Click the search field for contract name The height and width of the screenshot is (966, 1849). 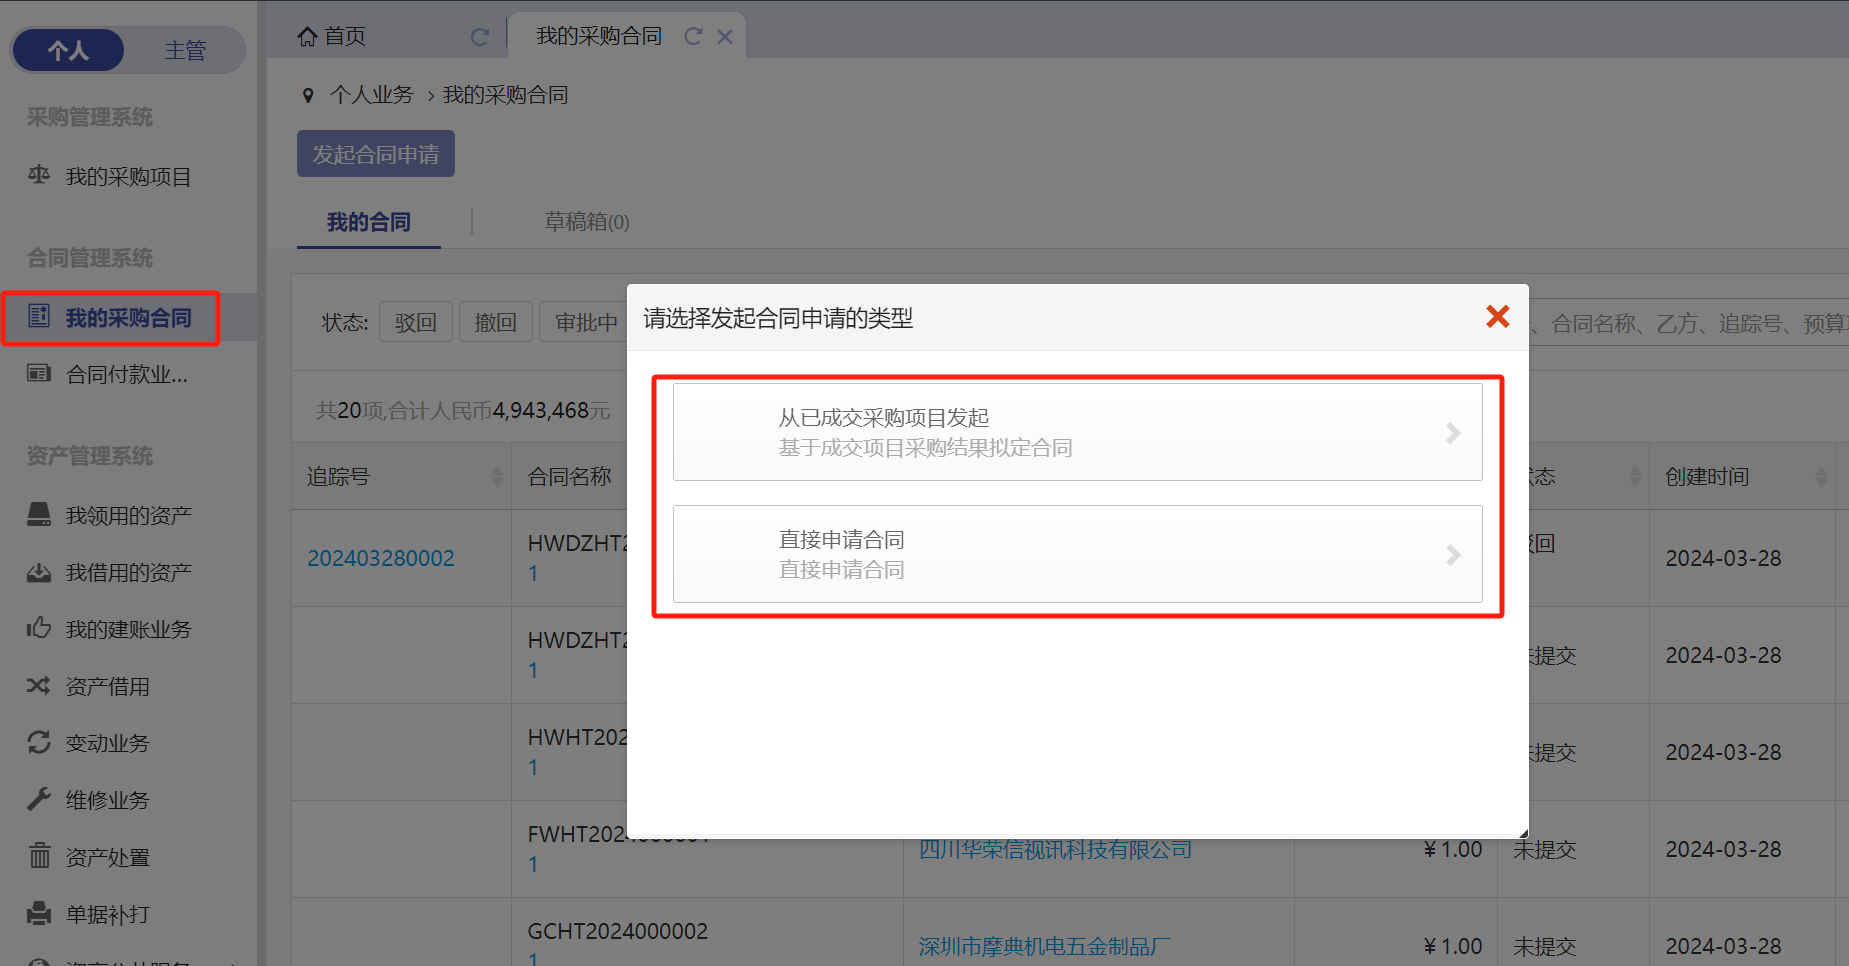point(1690,324)
